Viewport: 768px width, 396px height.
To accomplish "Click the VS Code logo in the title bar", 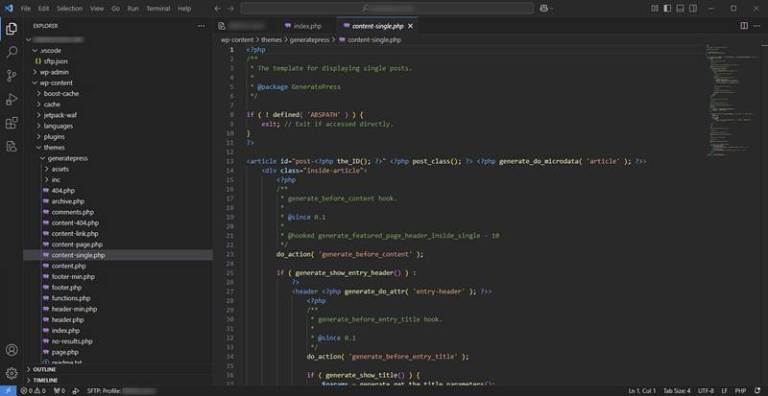I will pyautogui.click(x=9, y=8).
